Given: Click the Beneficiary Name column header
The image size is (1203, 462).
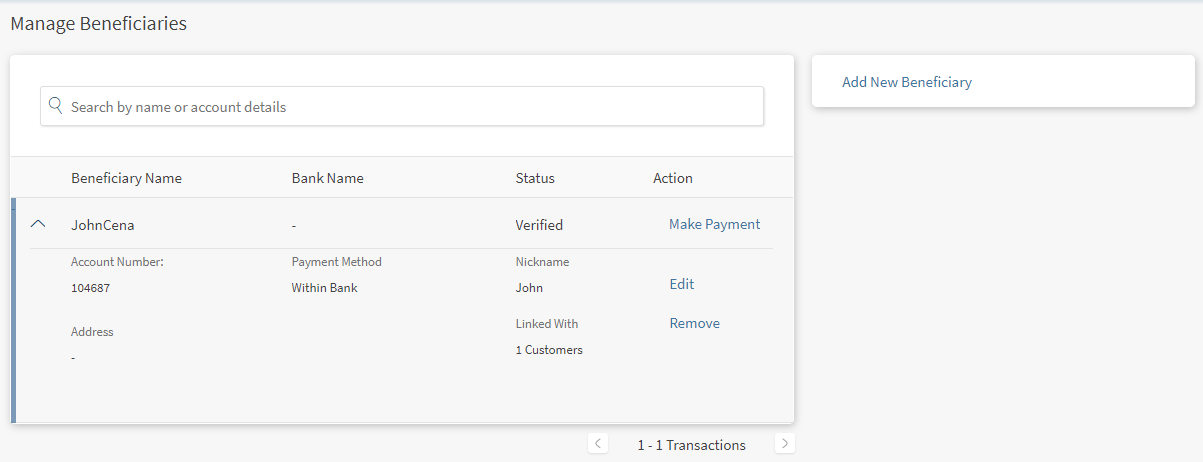Looking at the screenshot, I should coord(126,178).
